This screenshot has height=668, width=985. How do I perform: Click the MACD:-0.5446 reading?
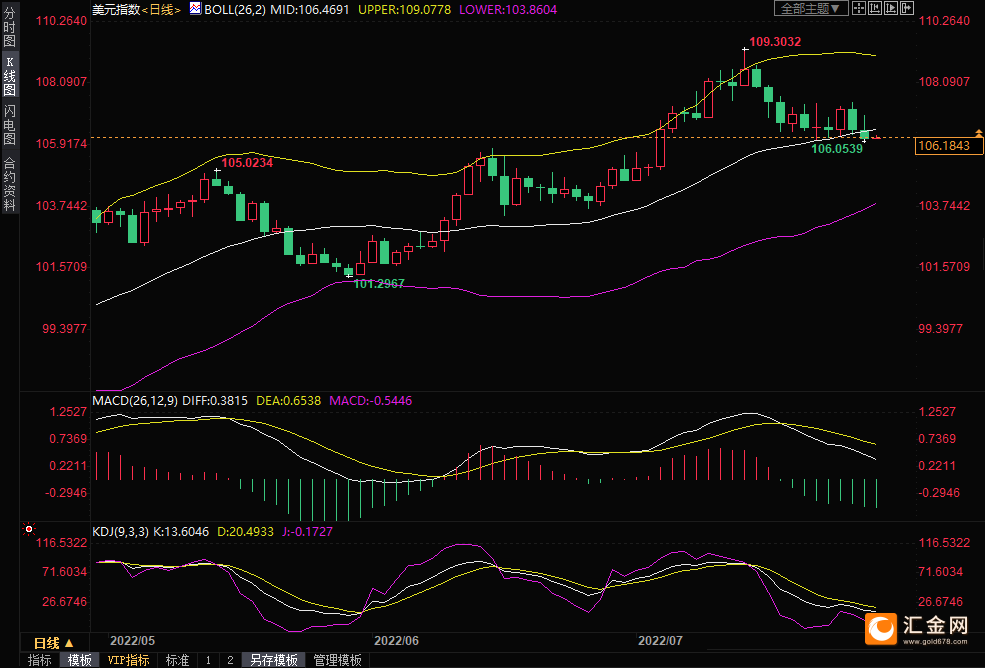(x=371, y=400)
